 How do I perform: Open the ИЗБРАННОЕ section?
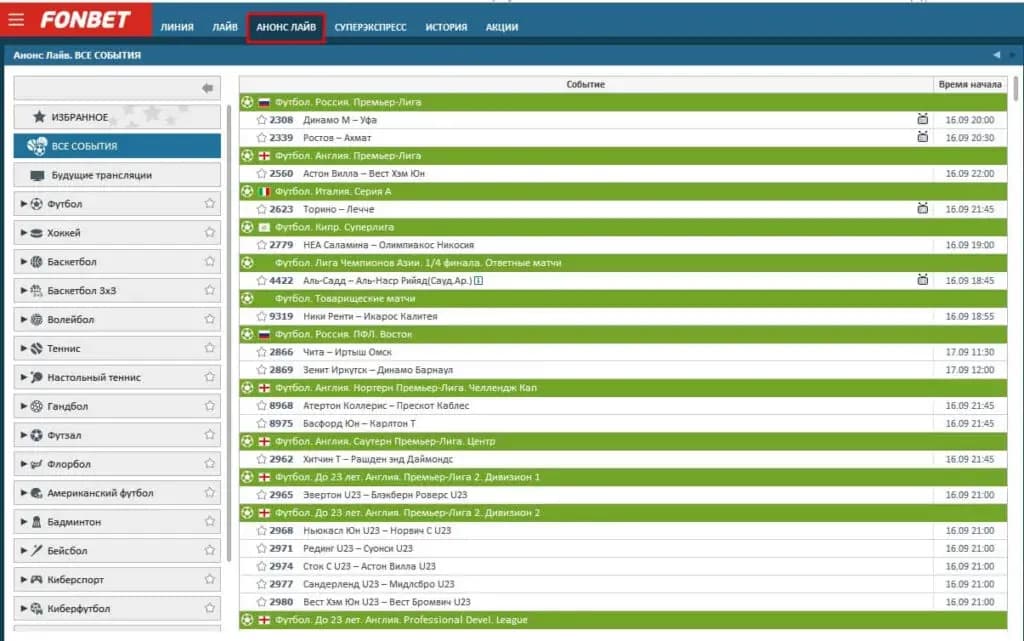(x=117, y=117)
